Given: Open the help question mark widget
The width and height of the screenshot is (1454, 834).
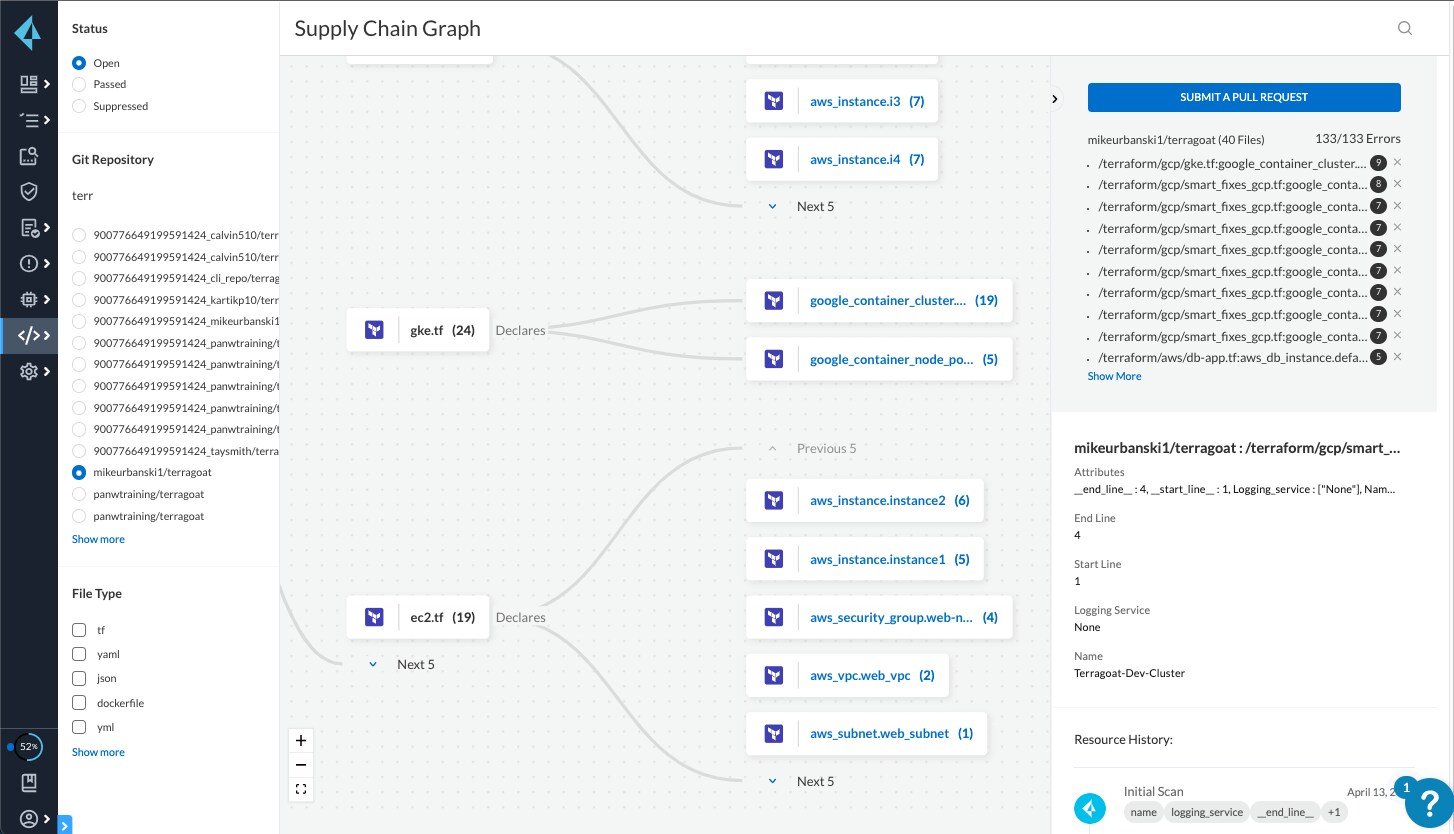Looking at the screenshot, I should [x=1428, y=805].
